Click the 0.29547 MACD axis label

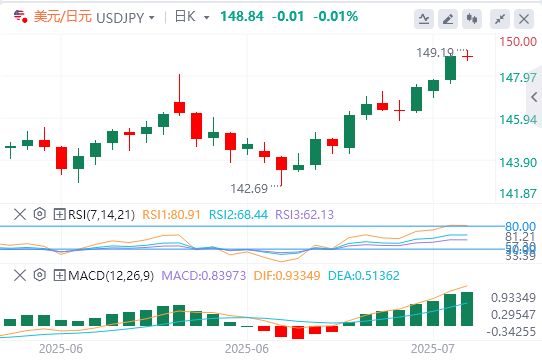513,315
